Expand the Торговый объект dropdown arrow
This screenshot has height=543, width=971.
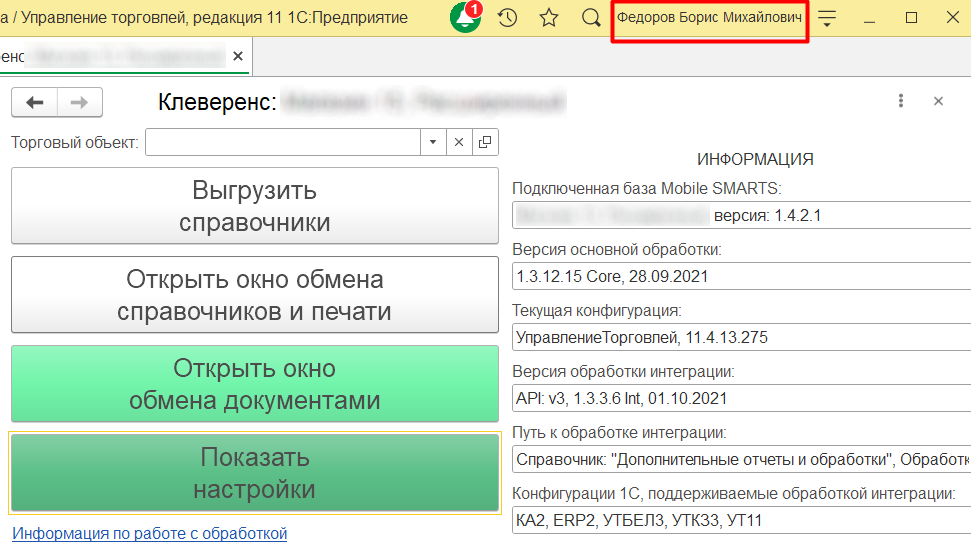[433, 142]
